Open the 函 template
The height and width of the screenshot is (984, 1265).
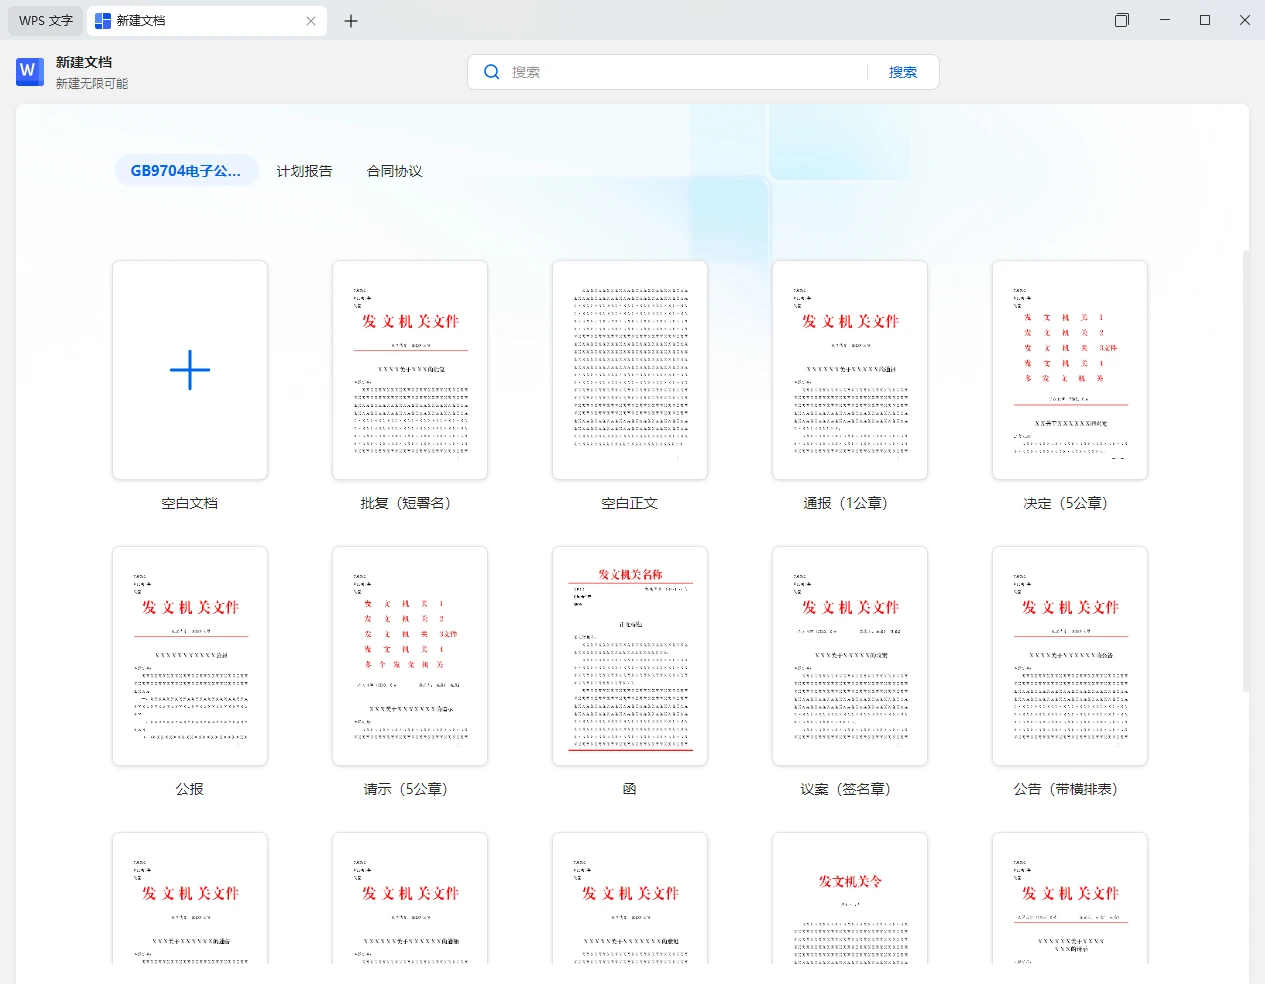629,656
